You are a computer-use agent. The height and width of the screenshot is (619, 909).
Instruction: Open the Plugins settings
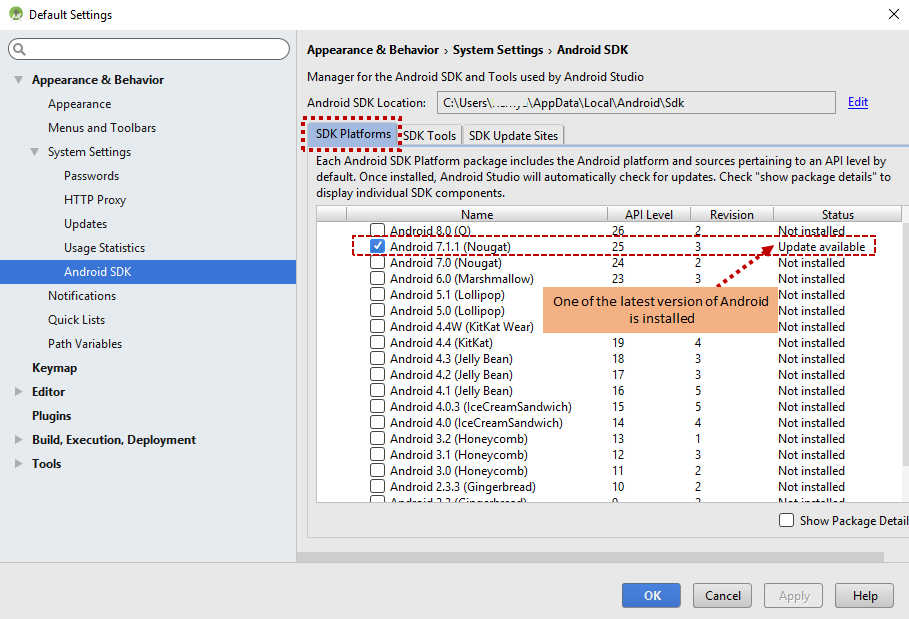pyautogui.click(x=52, y=416)
